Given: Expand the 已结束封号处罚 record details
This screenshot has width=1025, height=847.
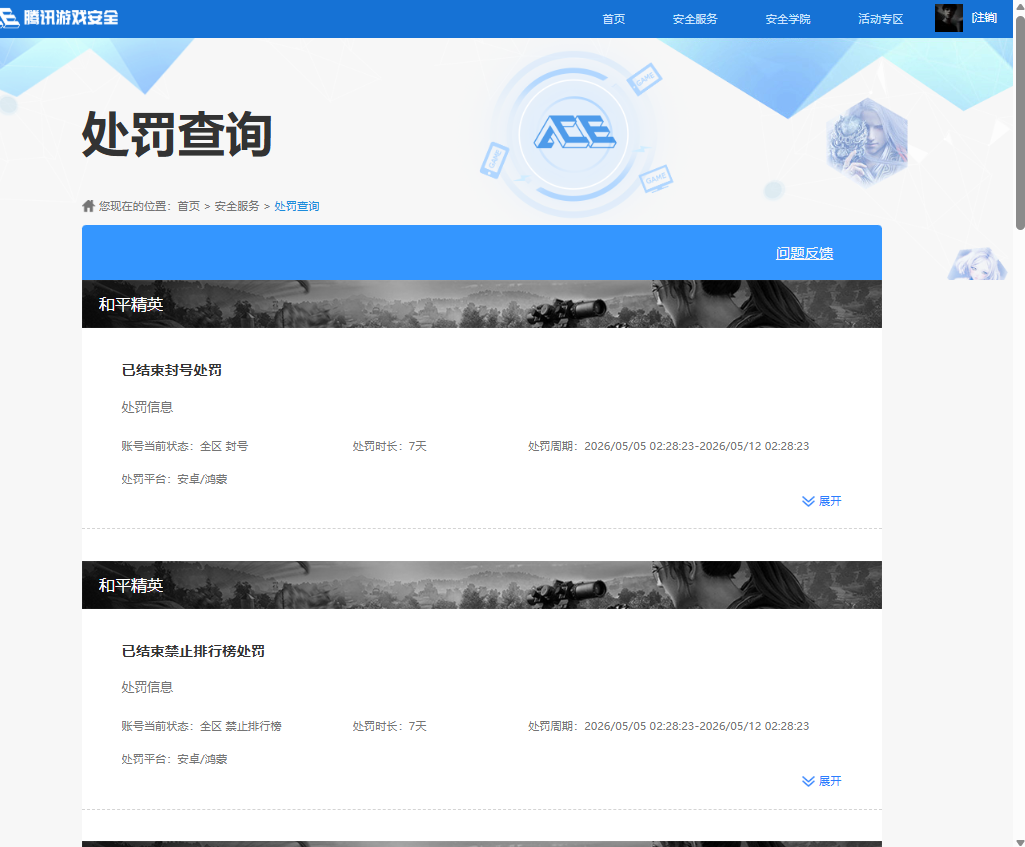Looking at the screenshot, I should click(822, 501).
